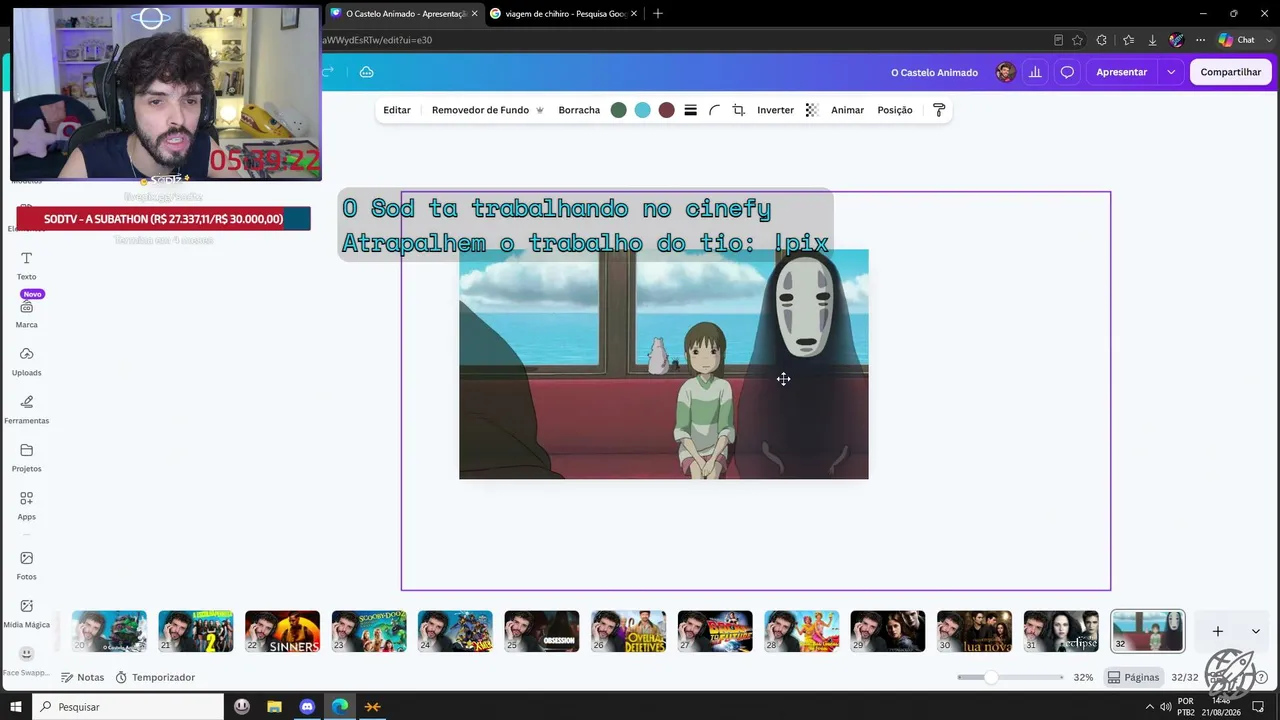Toggle the Notas notes panel
The image size is (1280, 720).
(82, 677)
